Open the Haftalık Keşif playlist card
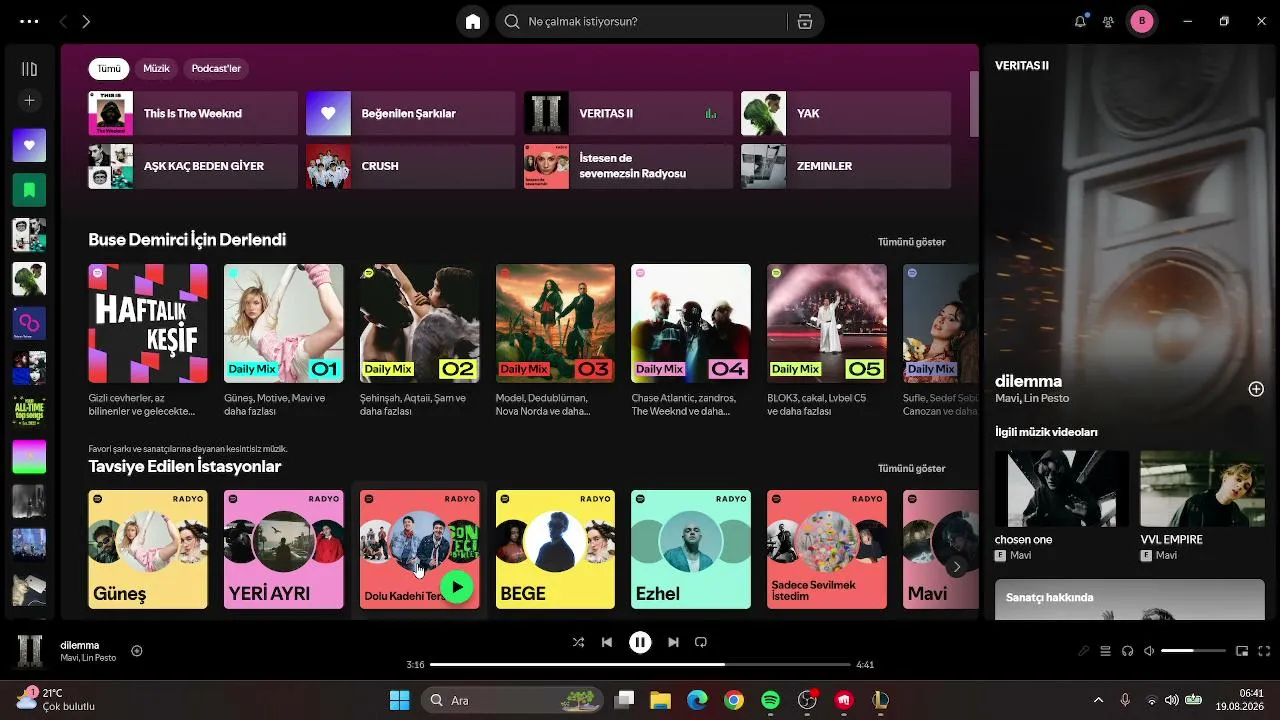 click(148, 342)
